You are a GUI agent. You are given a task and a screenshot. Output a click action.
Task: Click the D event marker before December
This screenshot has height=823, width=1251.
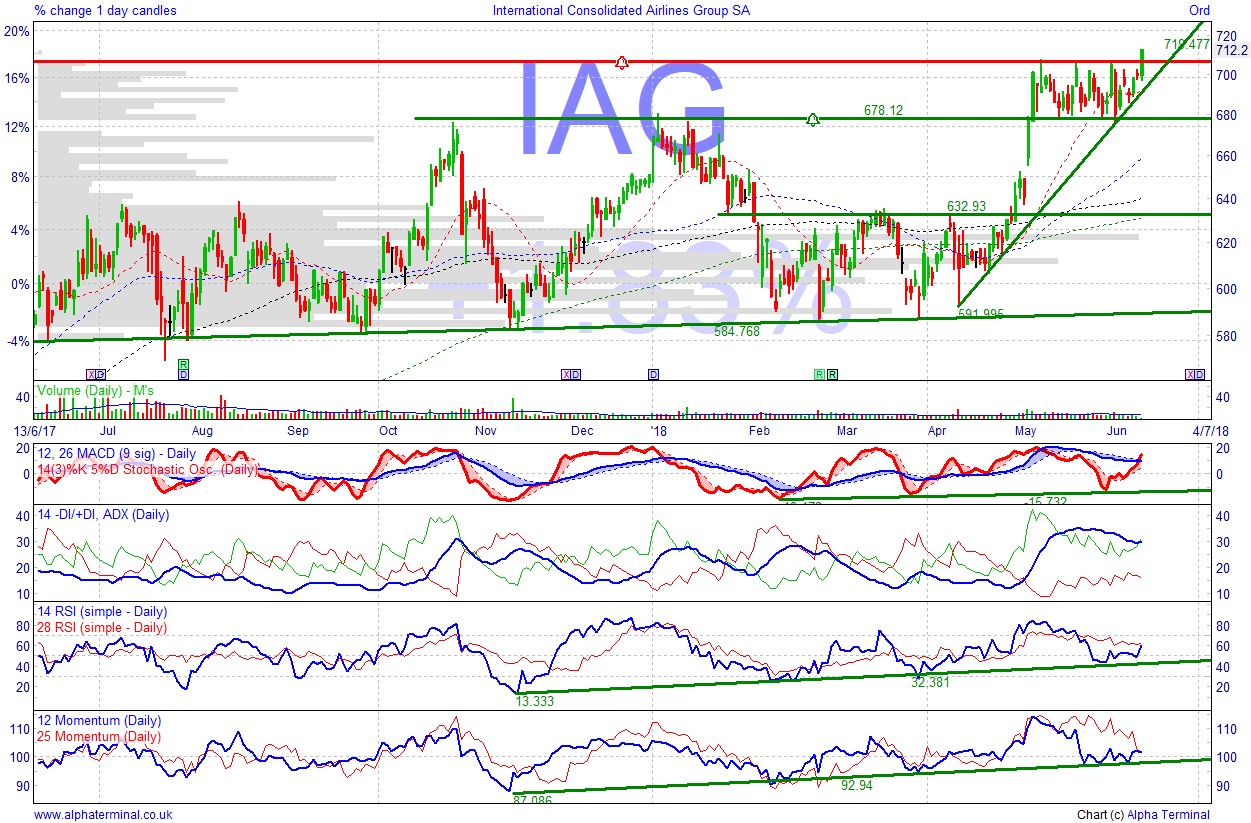click(576, 374)
